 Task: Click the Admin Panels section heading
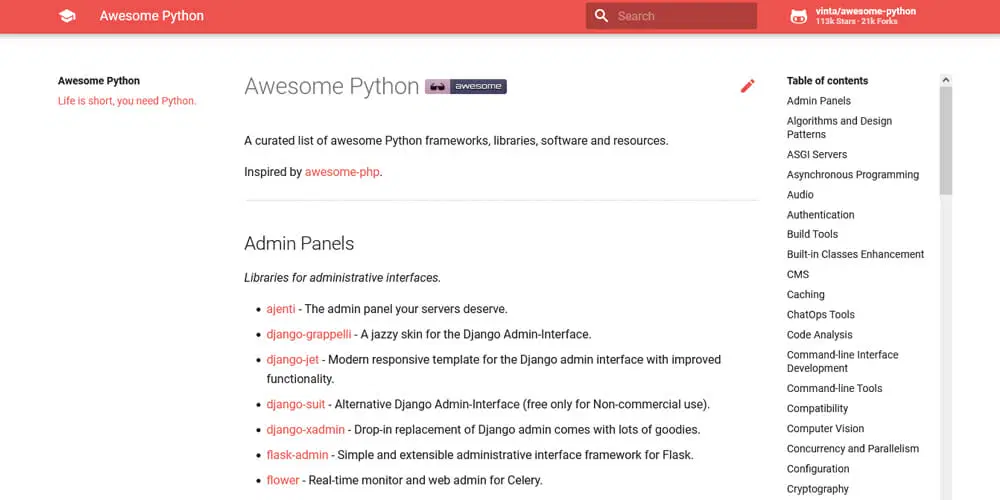click(x=299, y=244)
